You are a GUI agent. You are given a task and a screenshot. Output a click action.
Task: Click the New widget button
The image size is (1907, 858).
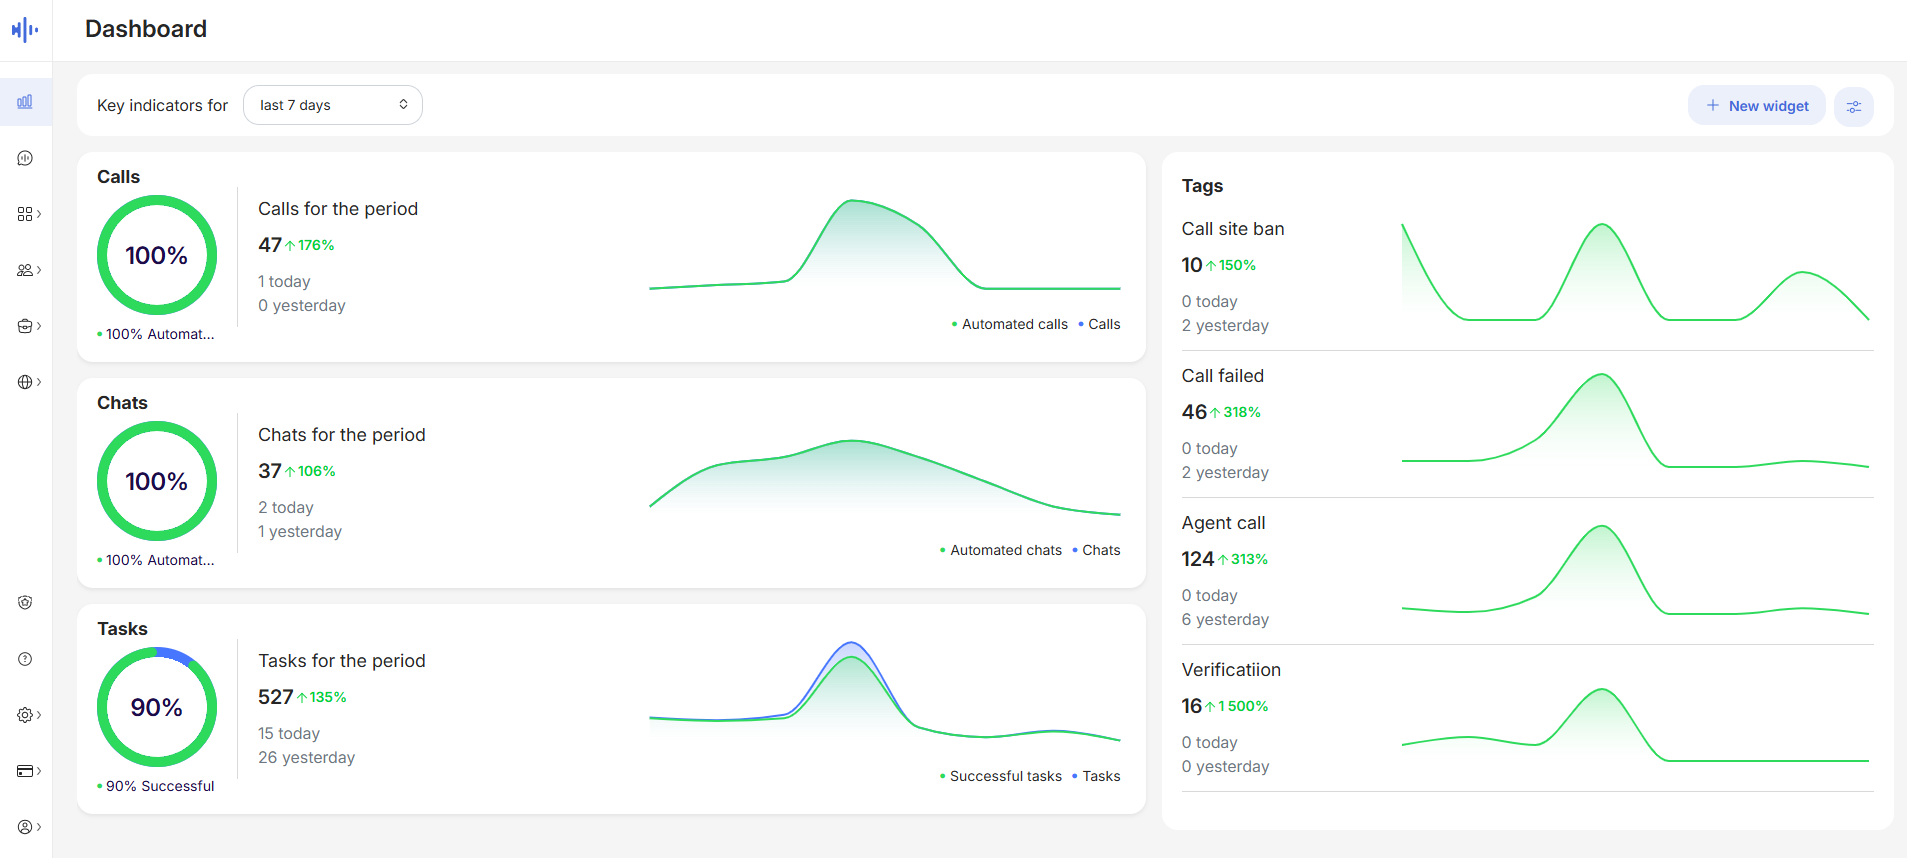(1757, 106)
